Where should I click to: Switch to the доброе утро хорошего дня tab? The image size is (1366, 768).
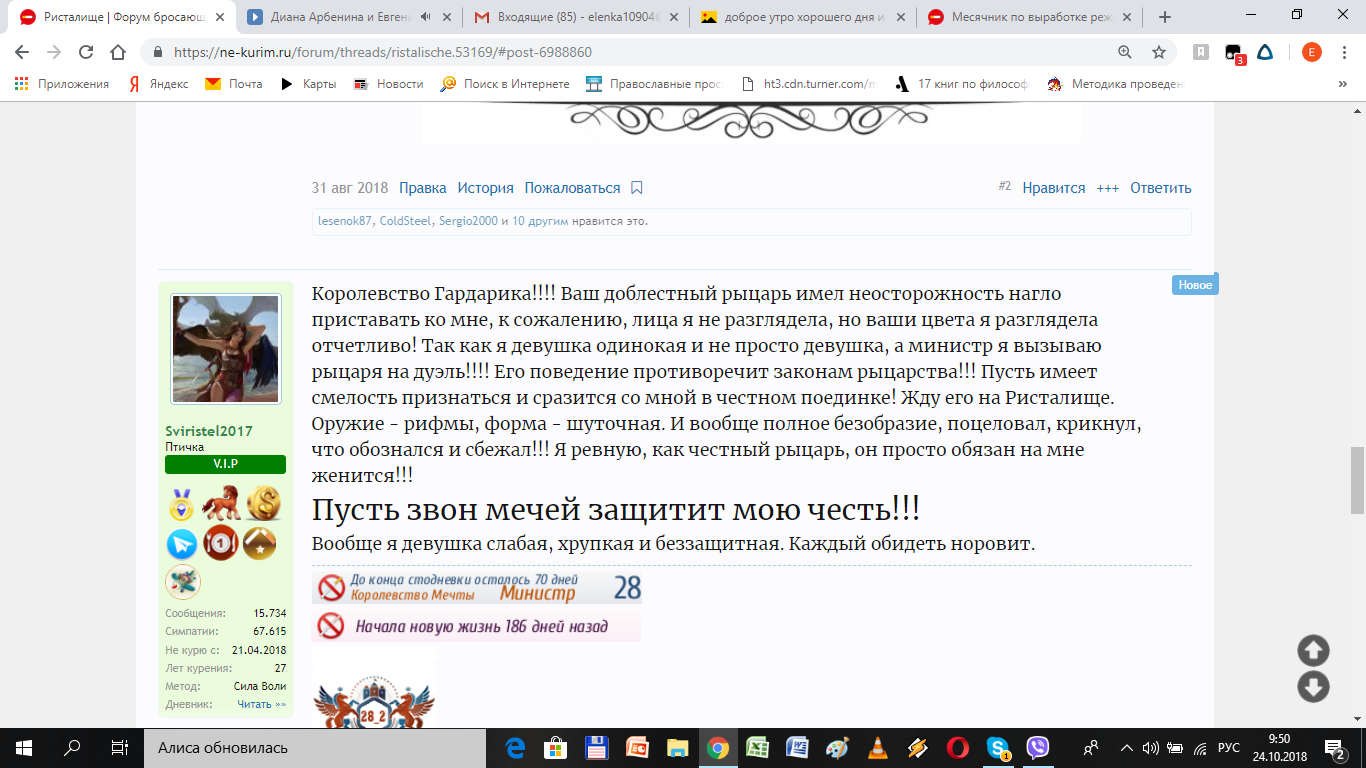[x=802, y=17]
